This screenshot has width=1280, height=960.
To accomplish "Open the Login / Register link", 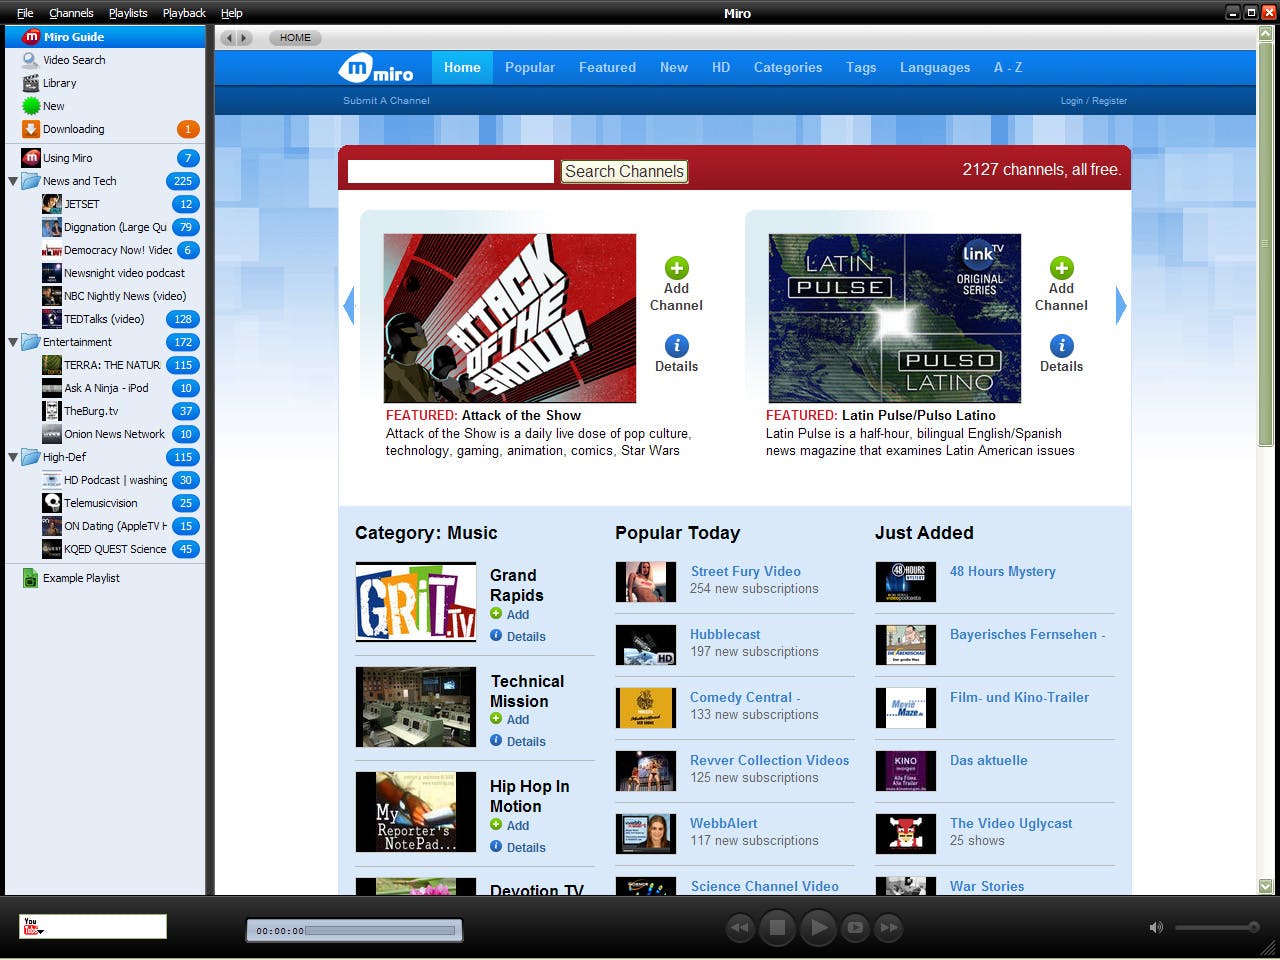I will pyautogui.click(x=1094, y=101).
